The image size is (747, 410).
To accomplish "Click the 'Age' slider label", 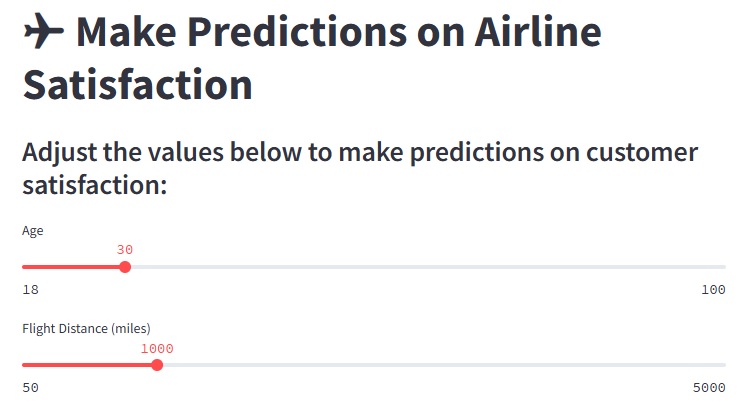I will click(33, 231).
